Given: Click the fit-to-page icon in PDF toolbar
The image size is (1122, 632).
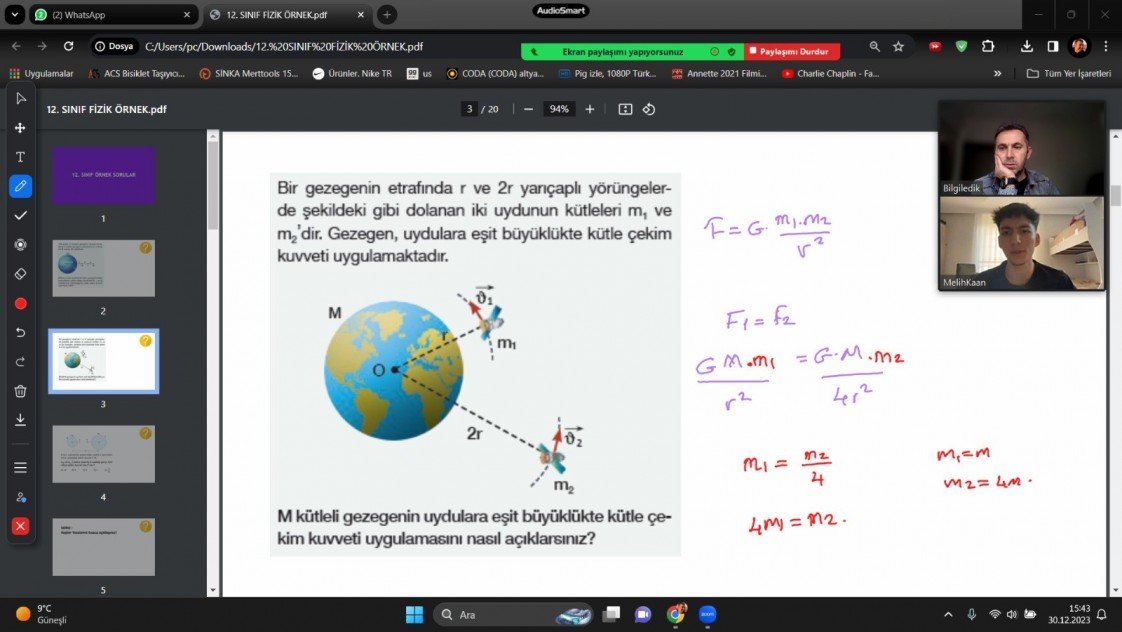Looking at the screenshot, I should (x=624, y=109).
